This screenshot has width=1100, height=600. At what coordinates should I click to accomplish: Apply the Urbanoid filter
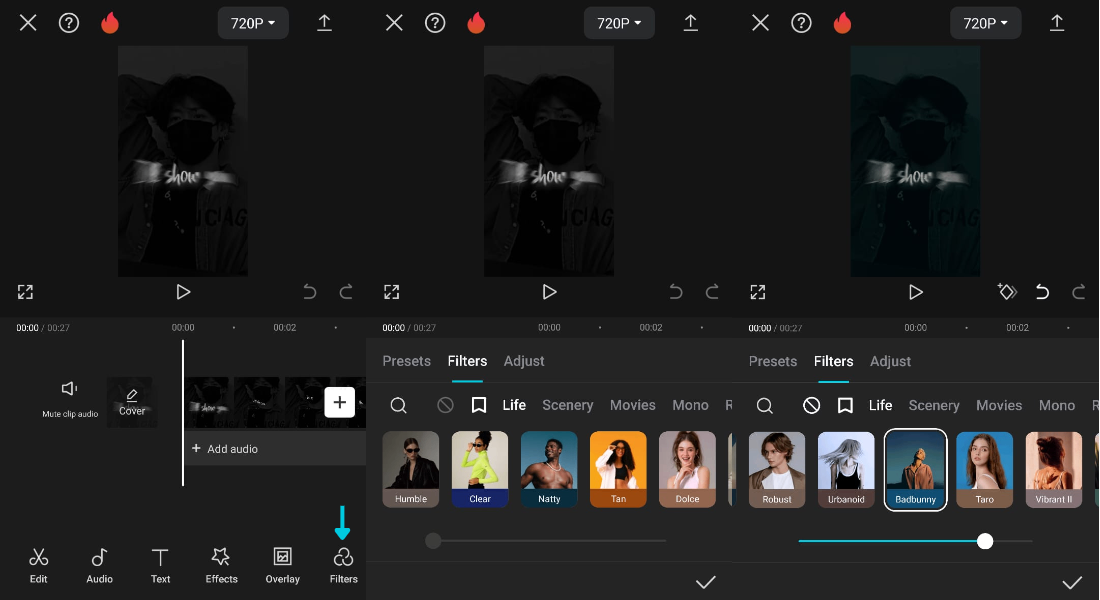(x=846, y=469)
